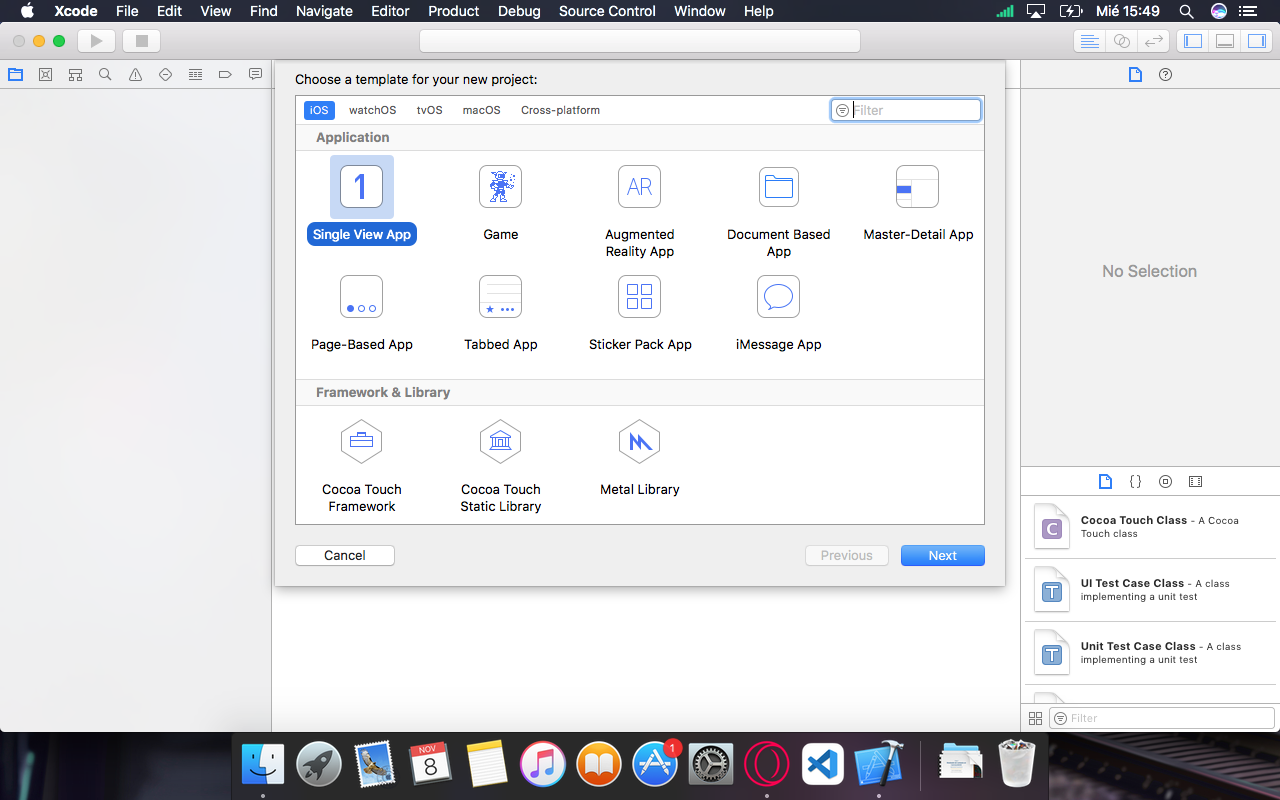Open the Debug menu

click(519, 11)
